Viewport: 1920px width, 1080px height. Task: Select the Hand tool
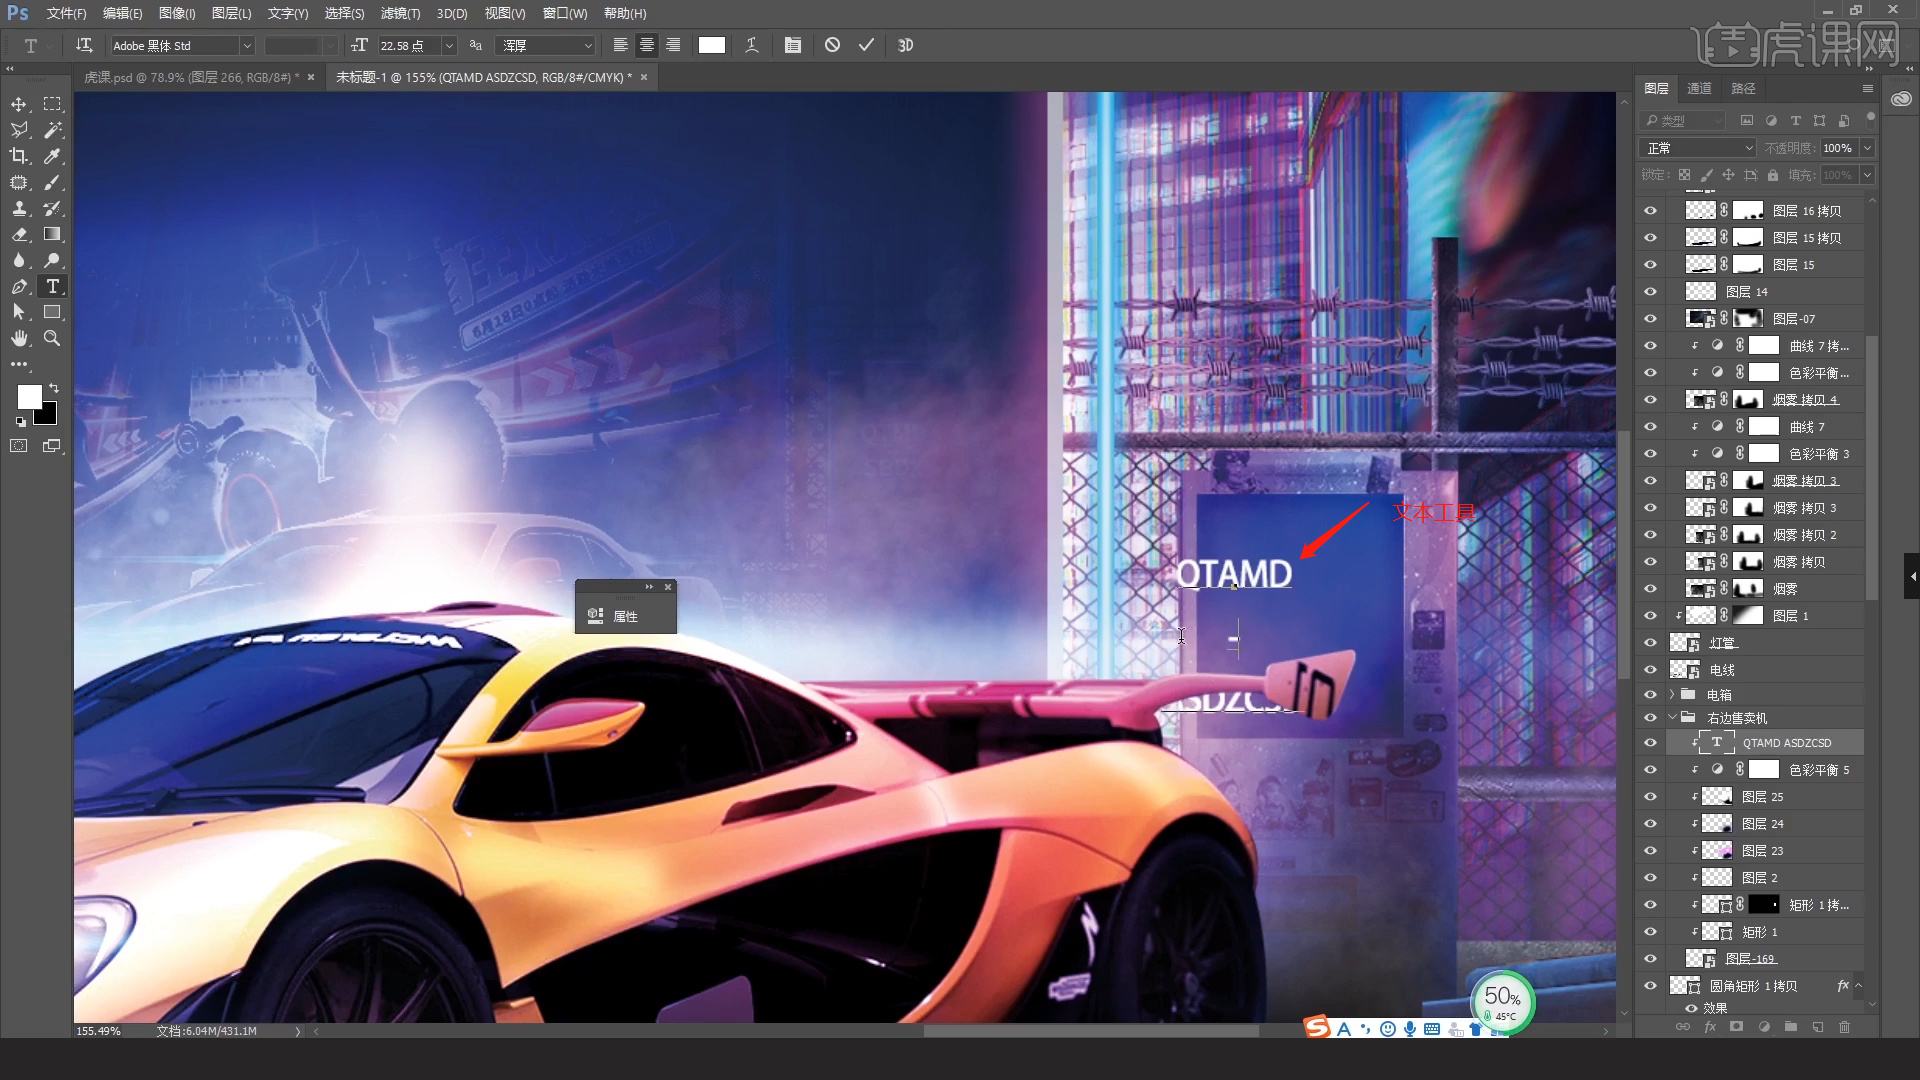tap(19, 338)
